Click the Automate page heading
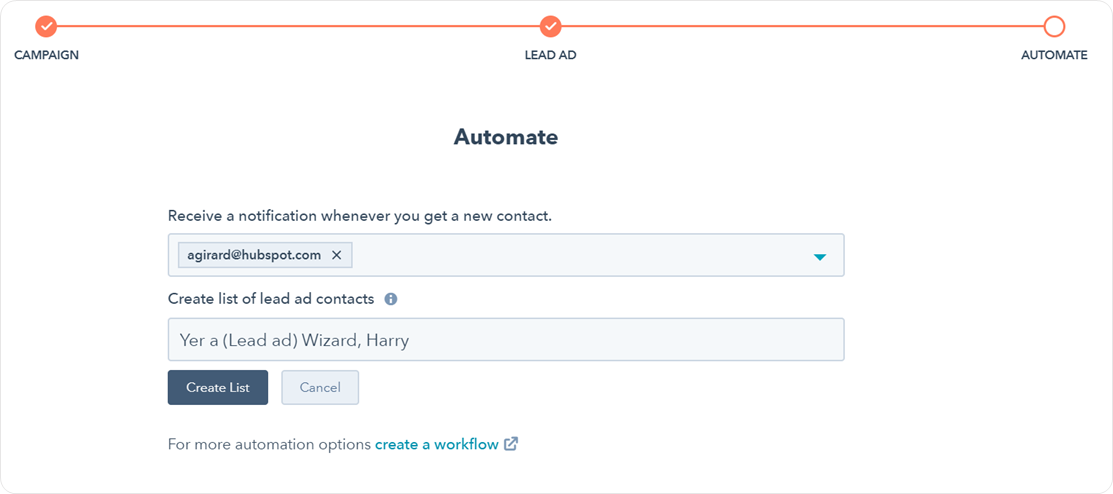Screen dimensions: 1113x494 pos(505,137)
